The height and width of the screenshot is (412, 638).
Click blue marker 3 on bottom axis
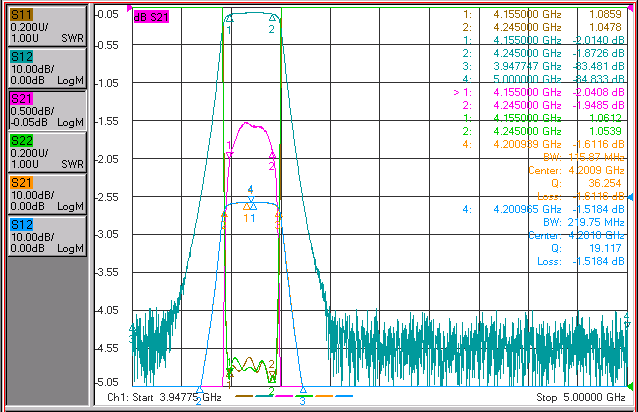coord(303,390)
